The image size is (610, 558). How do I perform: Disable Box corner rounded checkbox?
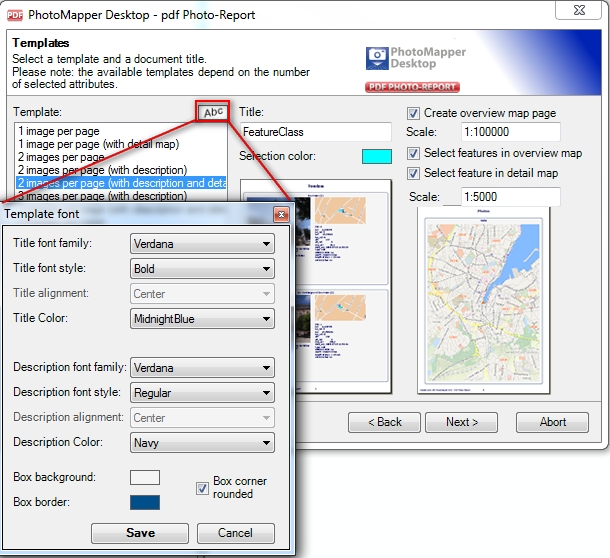203,487
